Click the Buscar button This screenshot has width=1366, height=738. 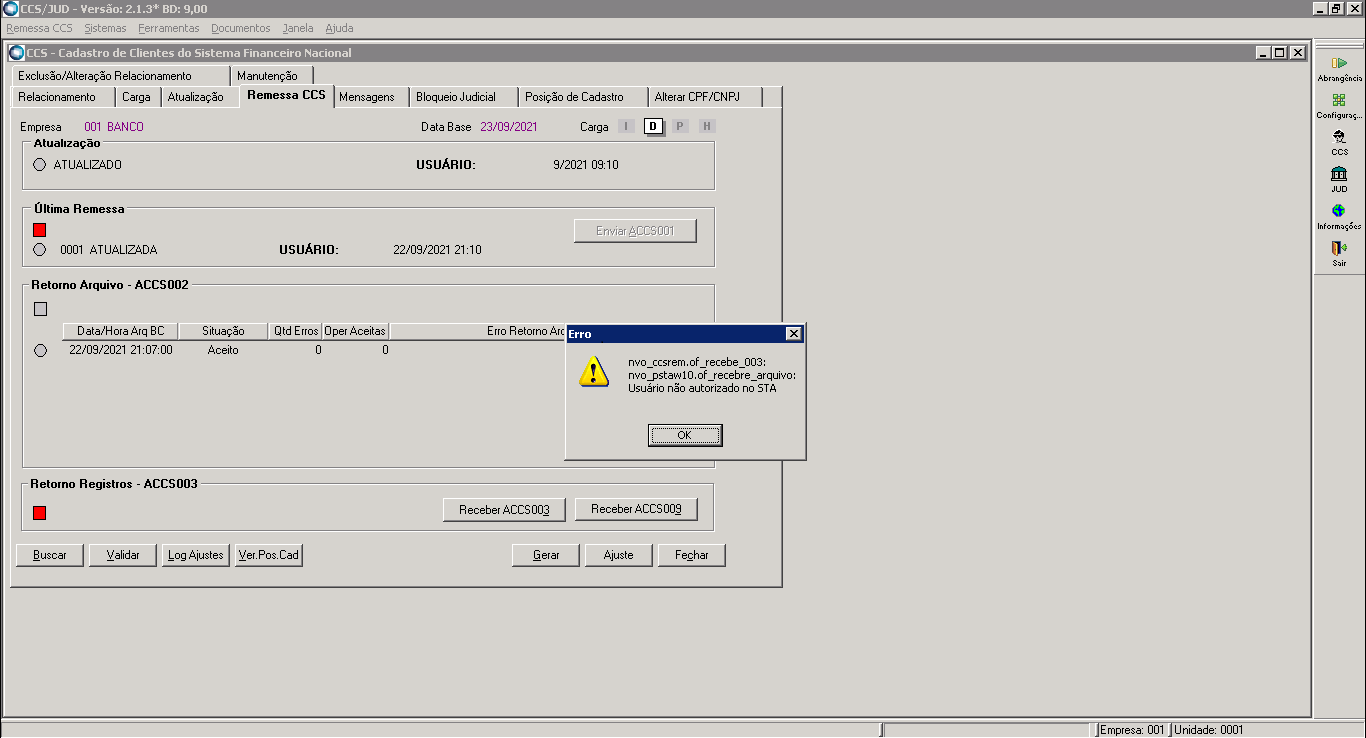pos(50,555)
